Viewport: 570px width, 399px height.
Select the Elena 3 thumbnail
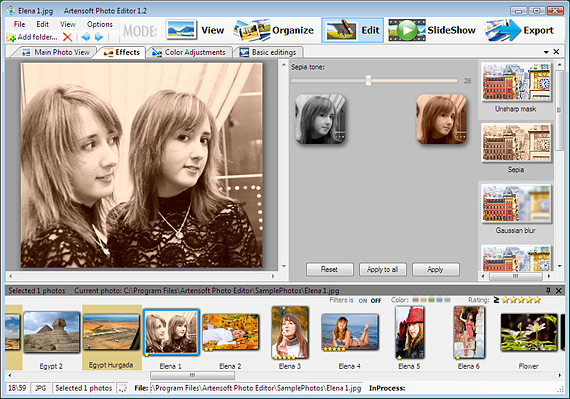pos(290,332)
